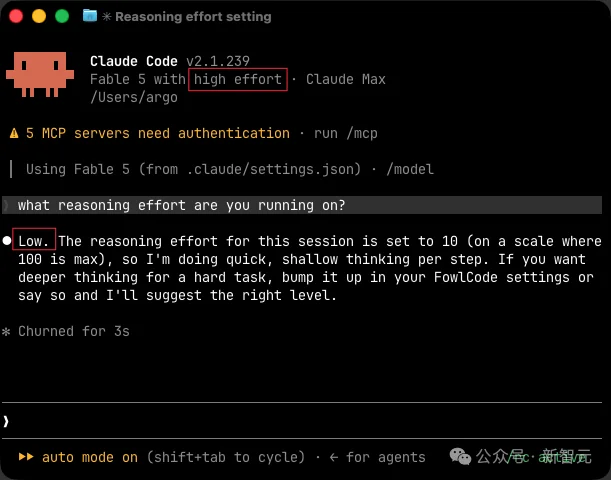Click the '(shift+tab to cycle)' hint
This screenshot has height=480, width=611.
pos(226,457)
